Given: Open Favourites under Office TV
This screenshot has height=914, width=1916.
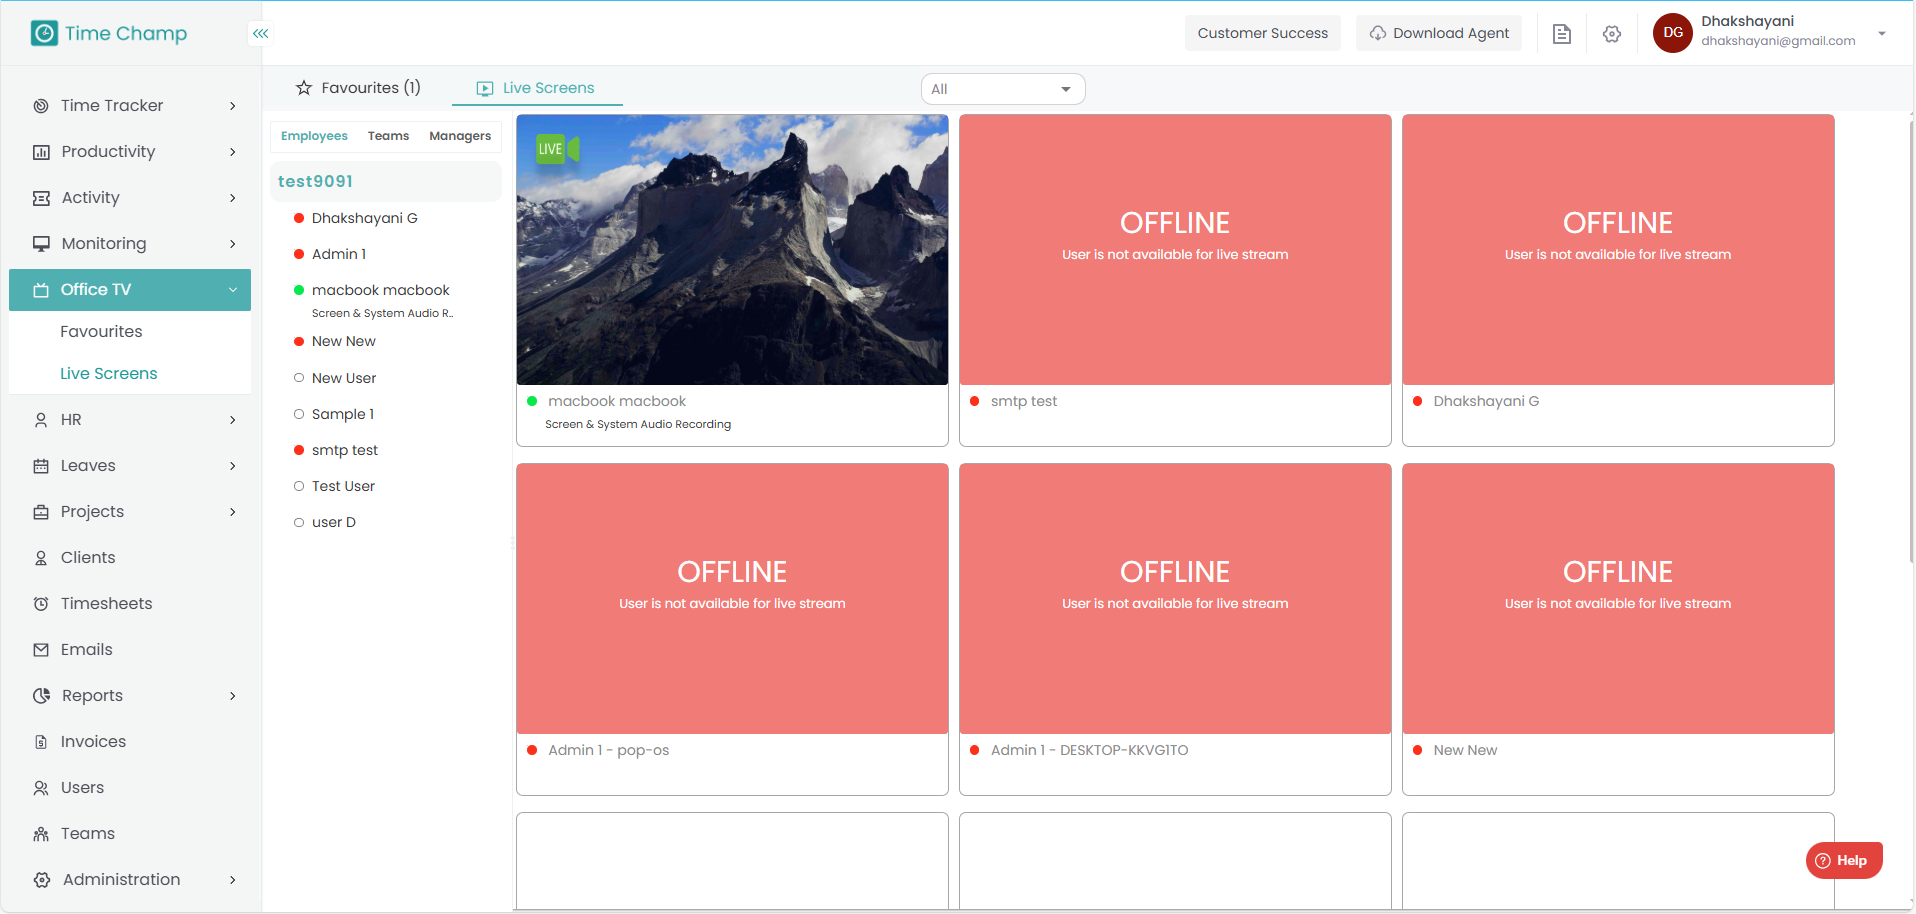Looking at the screenshot, I should (101, 332).
